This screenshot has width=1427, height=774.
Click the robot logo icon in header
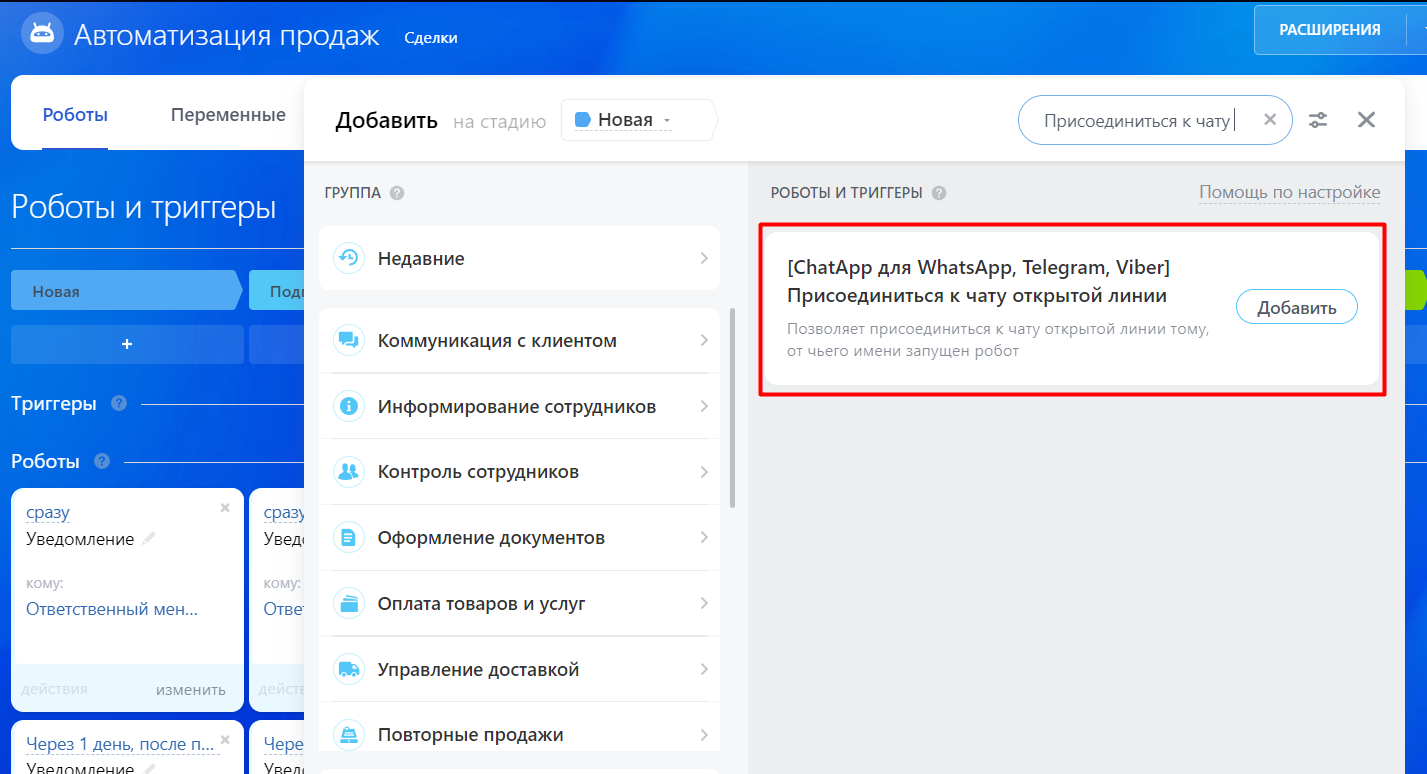click(42, 35)
